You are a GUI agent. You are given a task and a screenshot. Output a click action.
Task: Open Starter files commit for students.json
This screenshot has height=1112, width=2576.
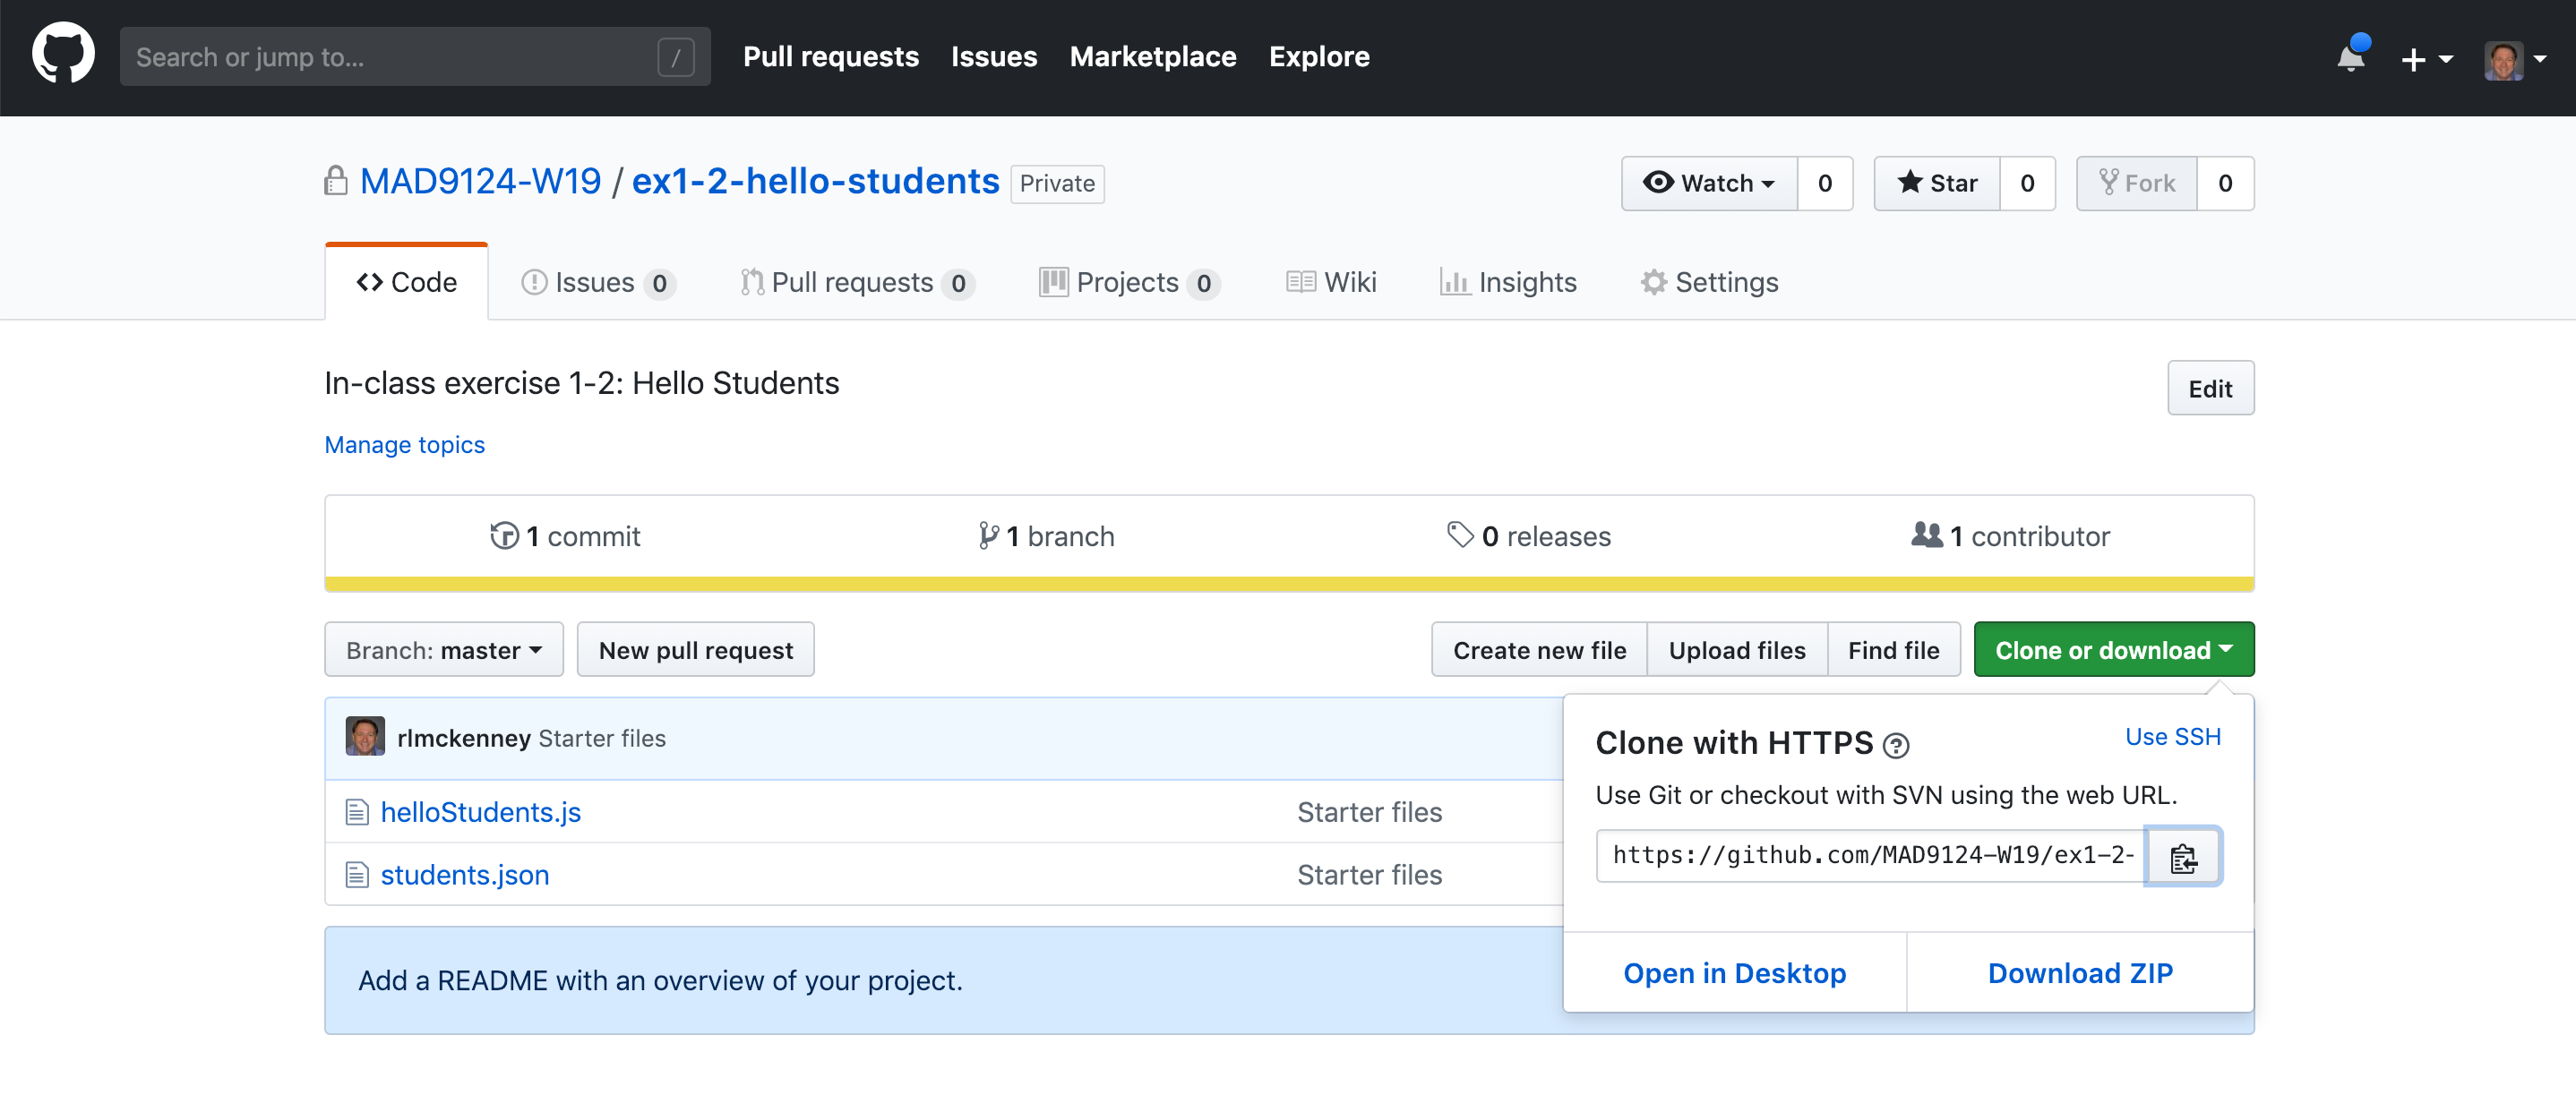(1370, 875)
